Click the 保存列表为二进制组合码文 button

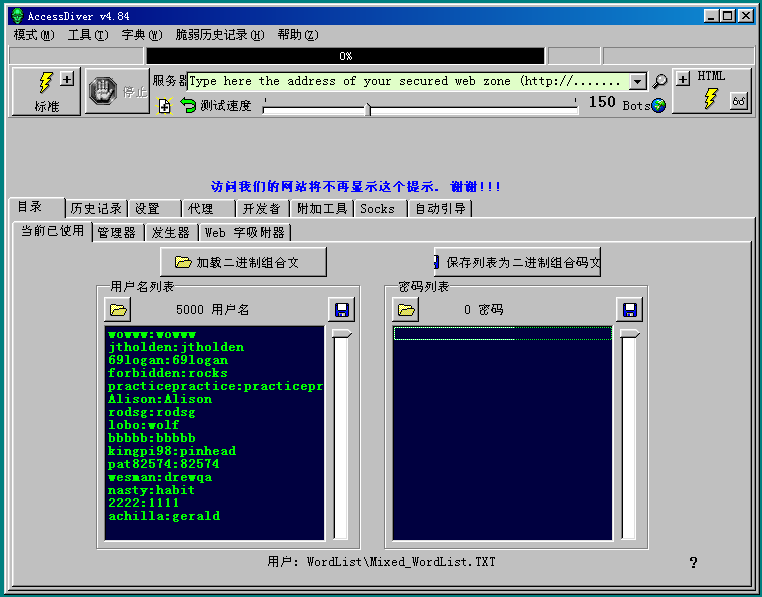pyautogui.click(x=517, y=262)
